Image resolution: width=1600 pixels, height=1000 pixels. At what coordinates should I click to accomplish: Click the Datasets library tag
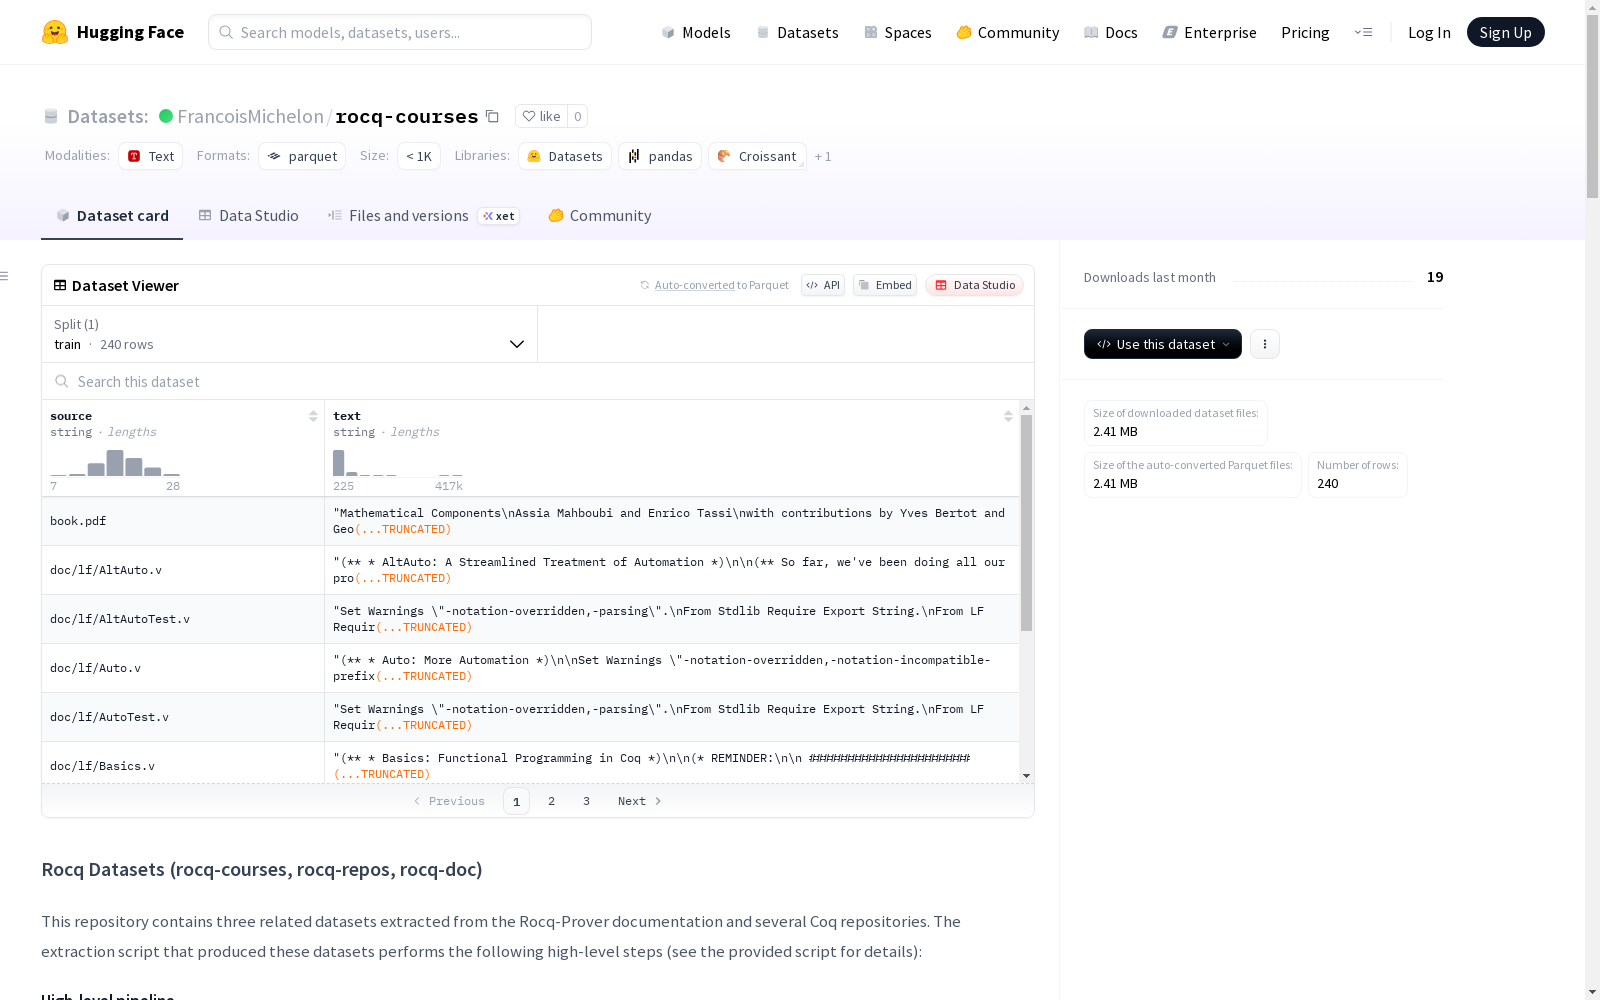point(565,156)
